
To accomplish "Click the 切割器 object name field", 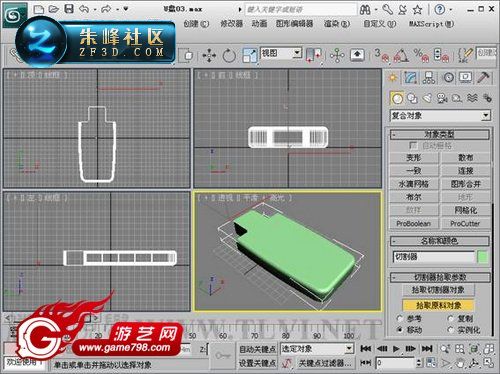I will (x=434, y=257).
